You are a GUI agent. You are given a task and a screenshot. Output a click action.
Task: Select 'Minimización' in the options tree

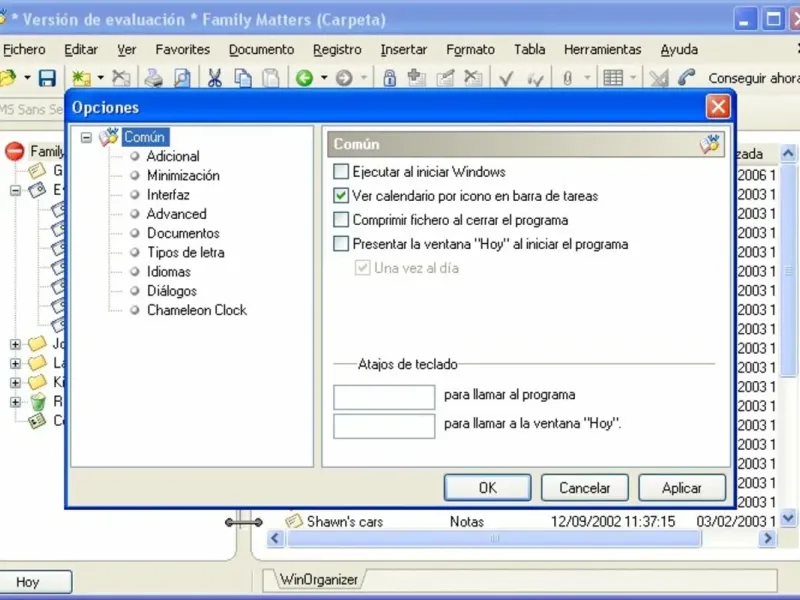point(183,176)
